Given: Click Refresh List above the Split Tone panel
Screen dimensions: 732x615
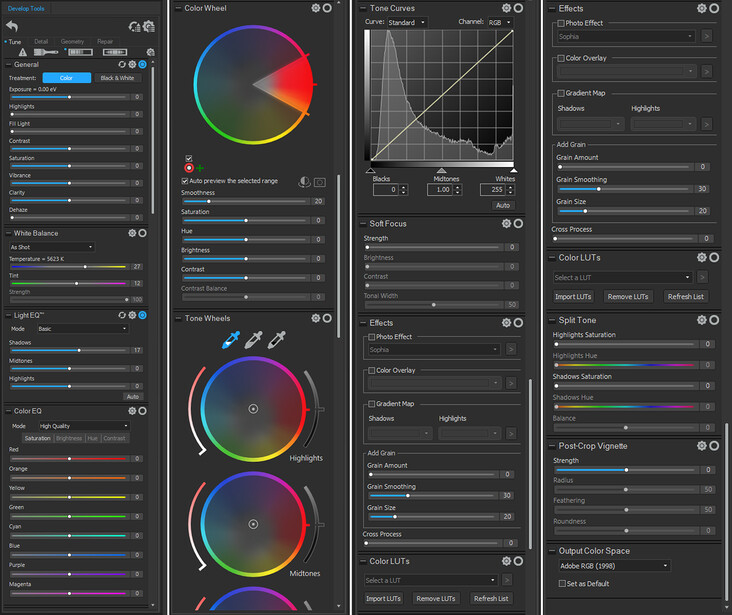Looking at the screenshot, I should coord(685,297).
